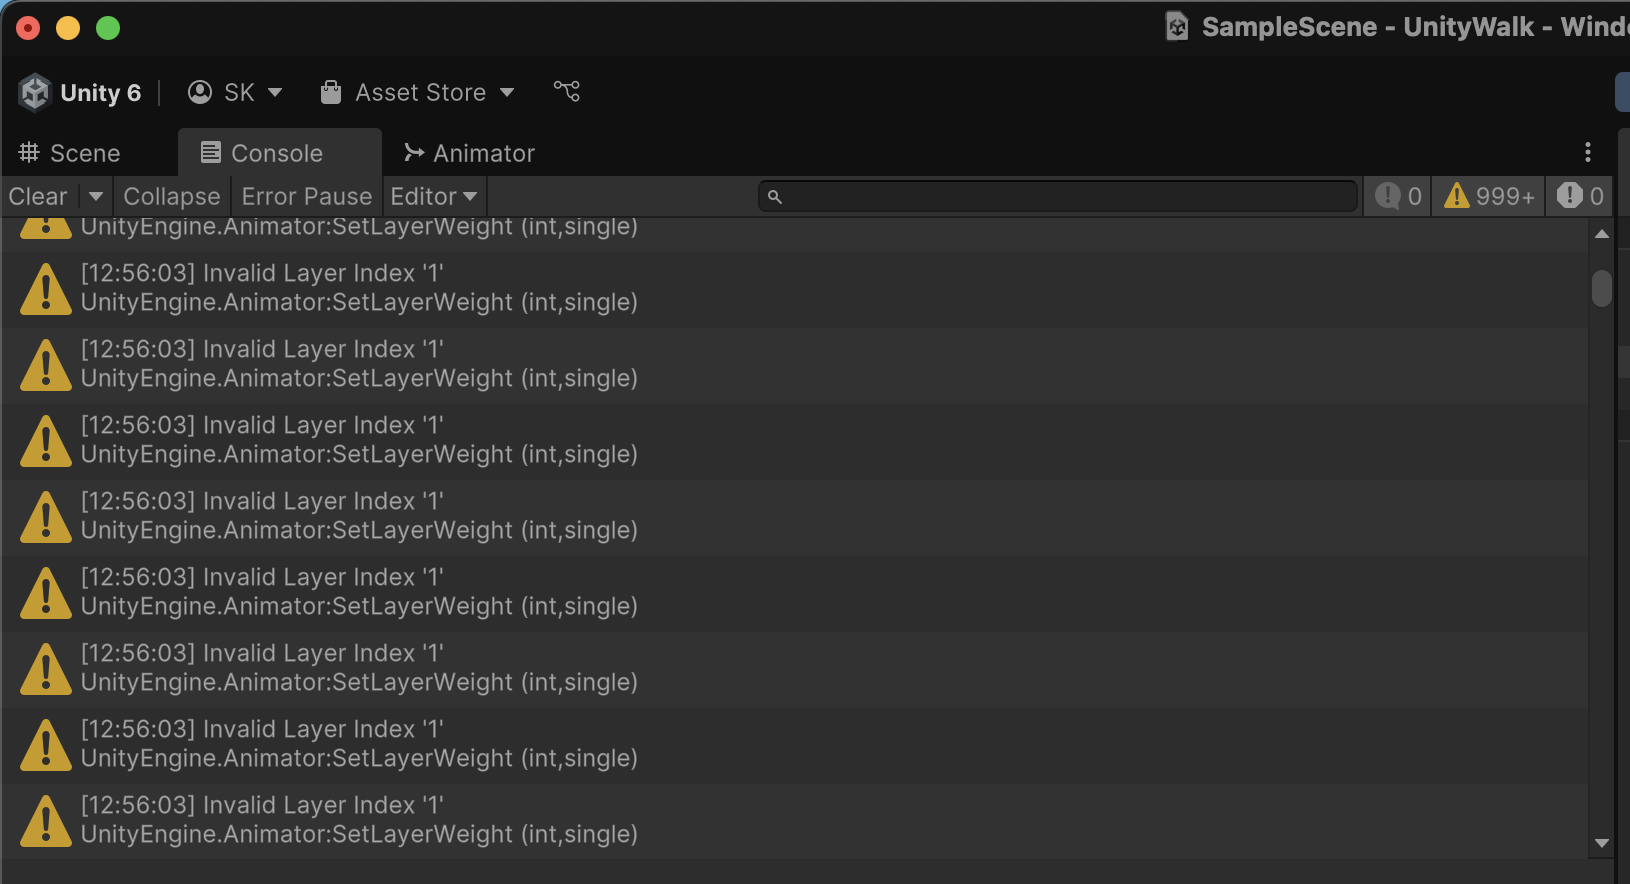Toggle the Collapse log option
This screenshot has height=884, width=1630.
tap(172, 196)
